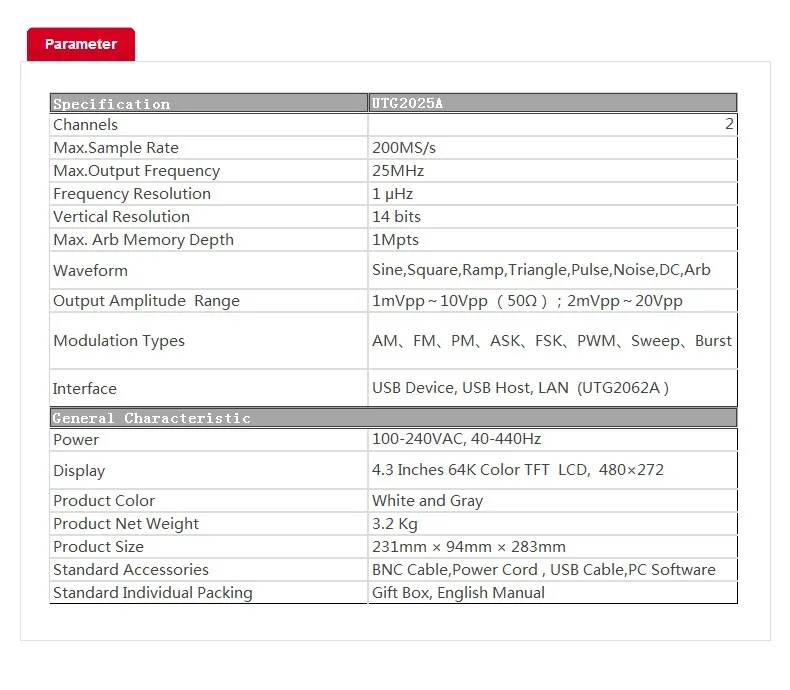Select the Frequency Resolution label
Viewport: 790px width, 690px height.
point(132,194)
